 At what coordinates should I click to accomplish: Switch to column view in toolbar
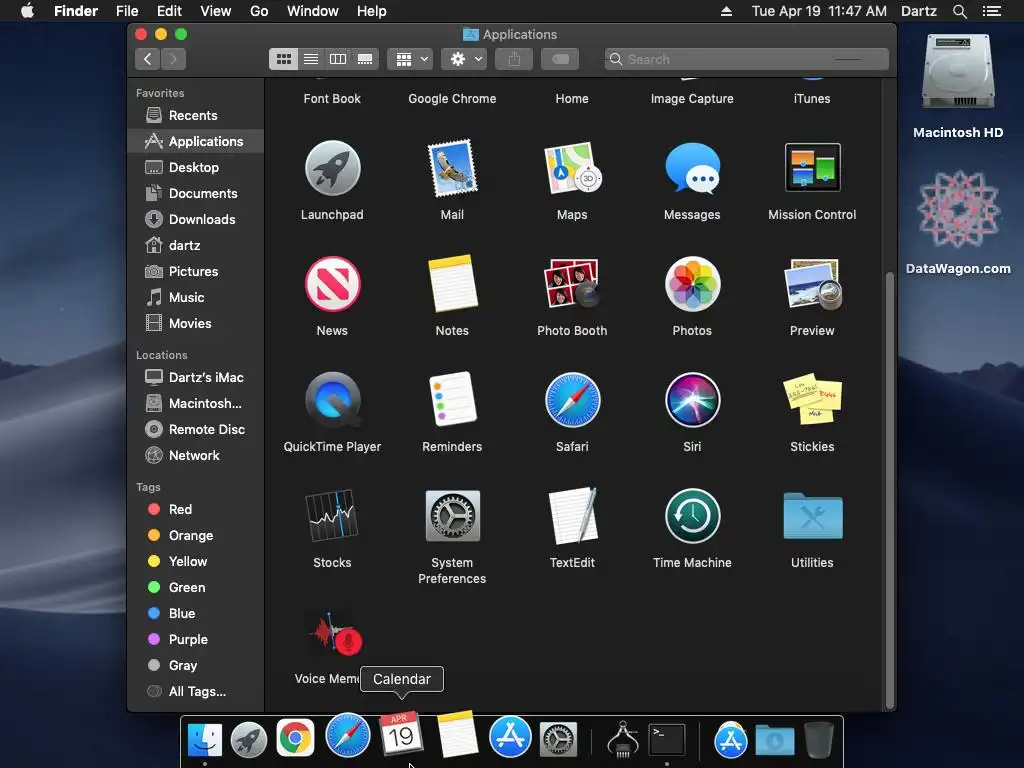pyautogui.click(x=338, y=59)
